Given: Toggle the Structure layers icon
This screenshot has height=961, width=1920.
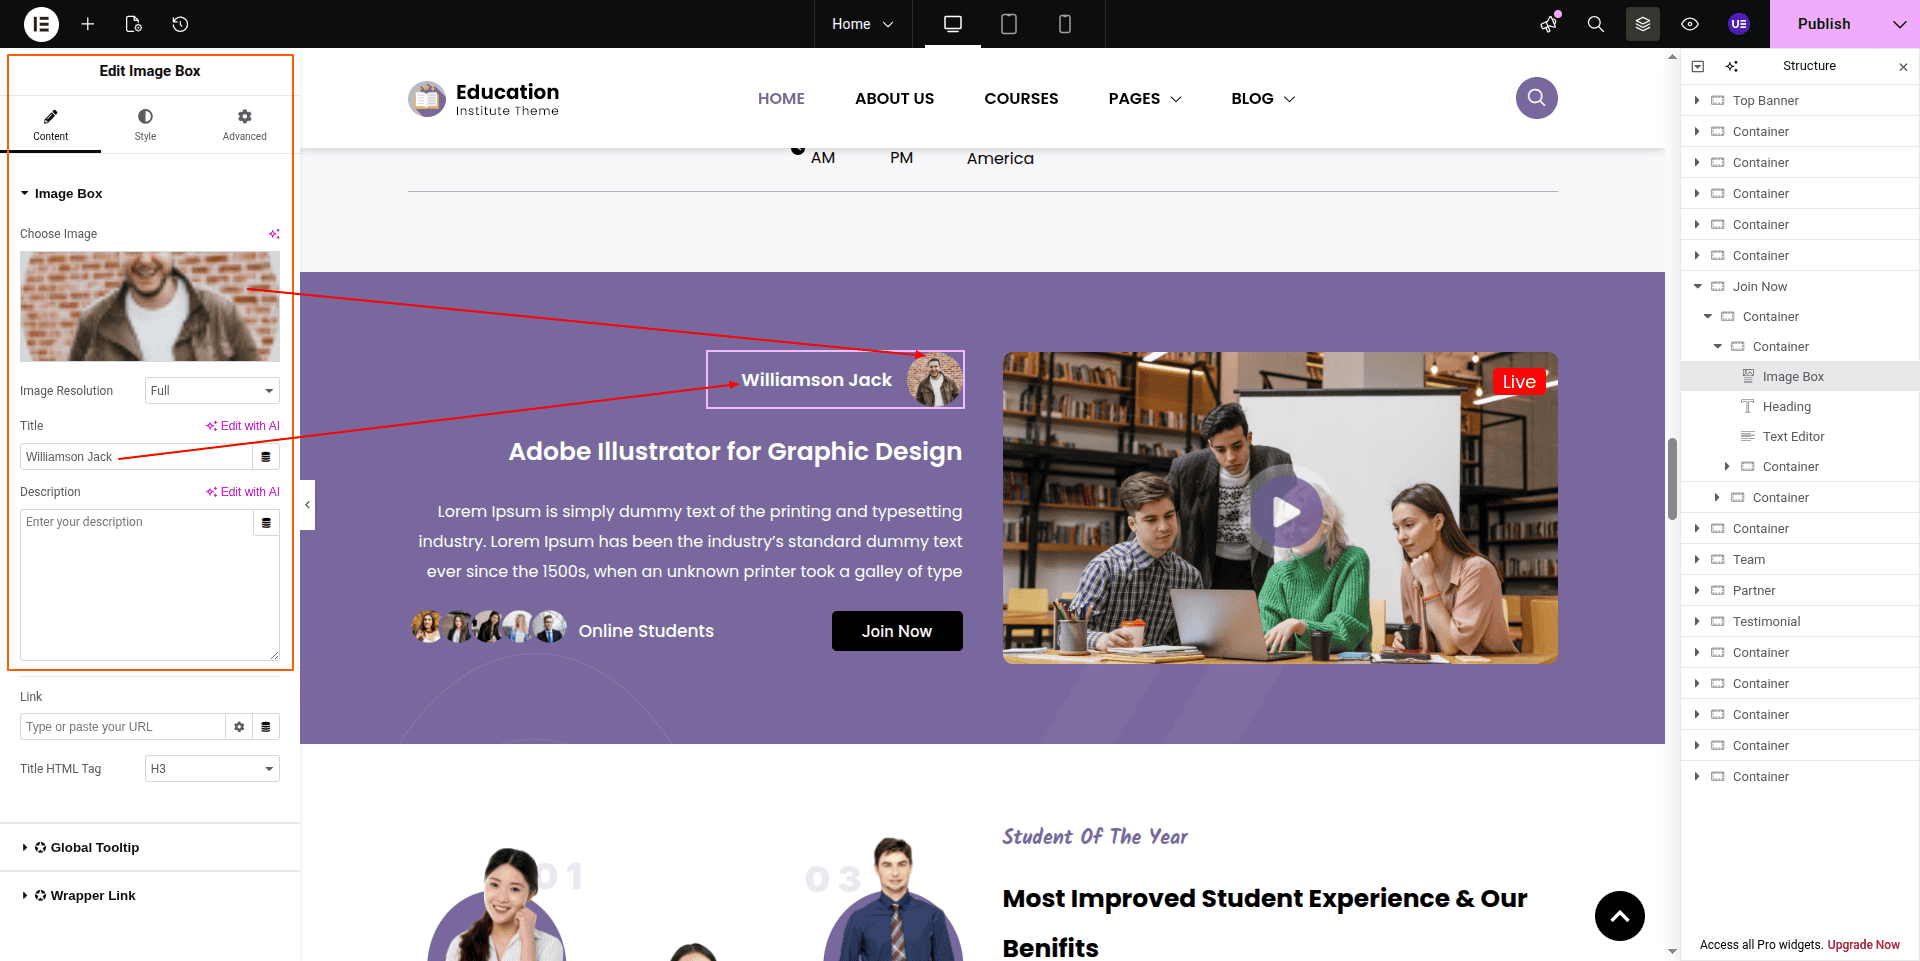Looking at the screenshot, I should point(1643,24).
